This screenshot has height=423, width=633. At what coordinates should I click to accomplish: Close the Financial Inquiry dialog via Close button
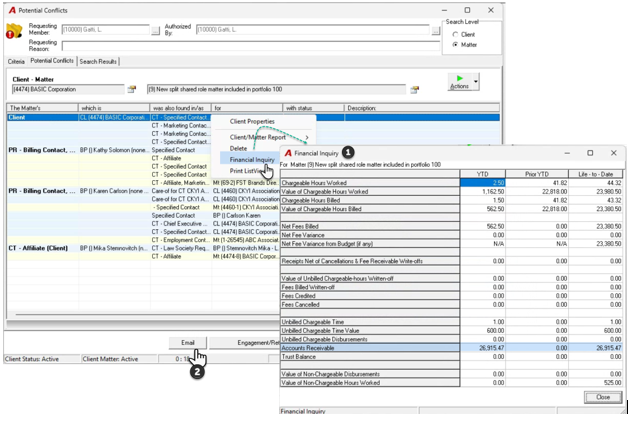pyautogui.click(x=603, y=397)
